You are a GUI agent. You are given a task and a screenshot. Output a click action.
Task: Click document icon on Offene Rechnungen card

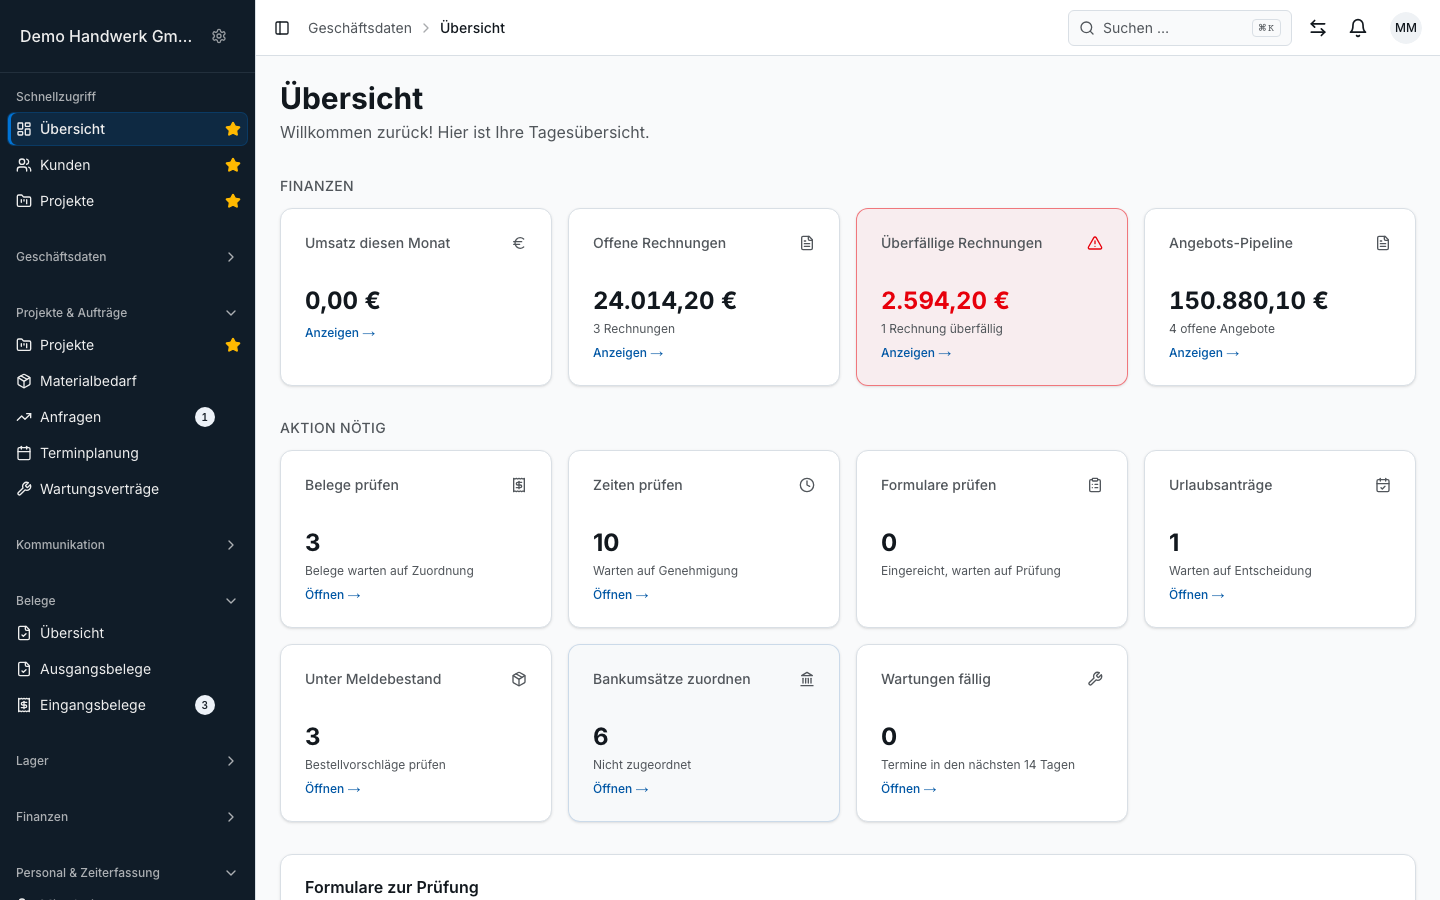pyautogui.click(x=807, y=243)
